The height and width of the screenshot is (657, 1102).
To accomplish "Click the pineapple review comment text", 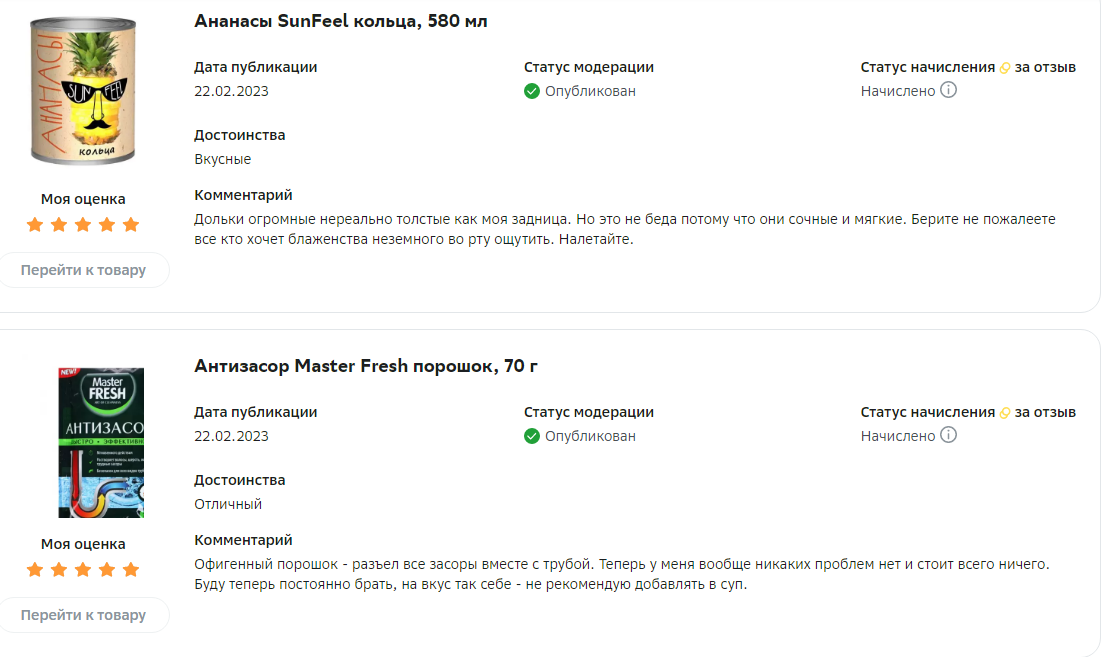I will tap(625, 229).
